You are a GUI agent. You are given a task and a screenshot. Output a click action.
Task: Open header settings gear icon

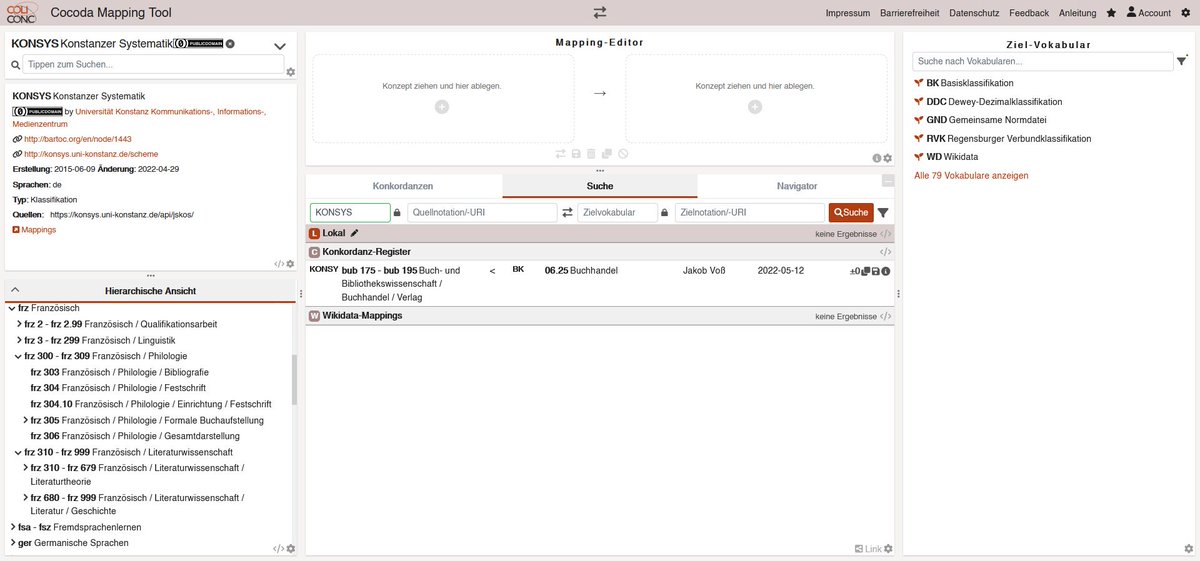click(1187, 13)
